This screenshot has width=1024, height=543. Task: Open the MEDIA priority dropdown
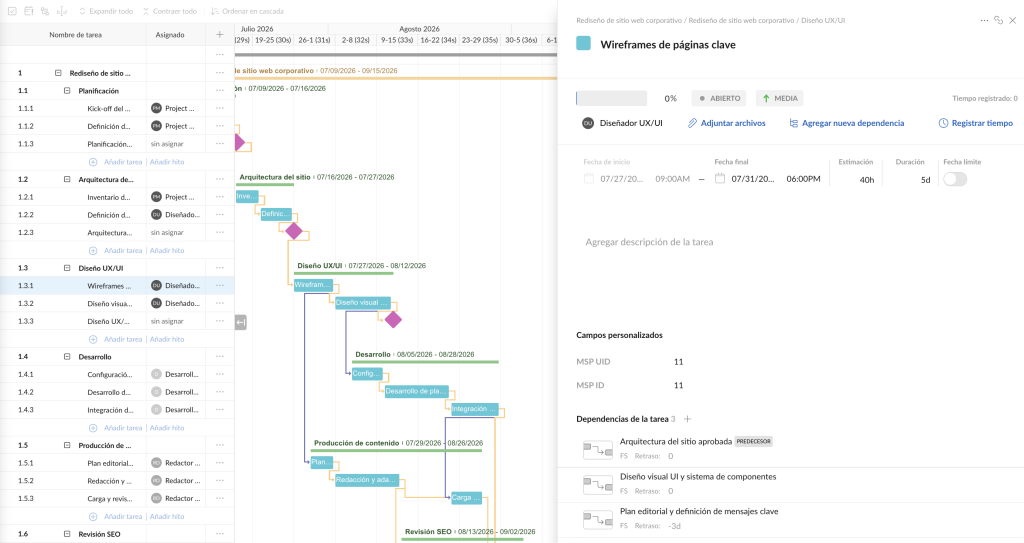(x=780, y=98)
